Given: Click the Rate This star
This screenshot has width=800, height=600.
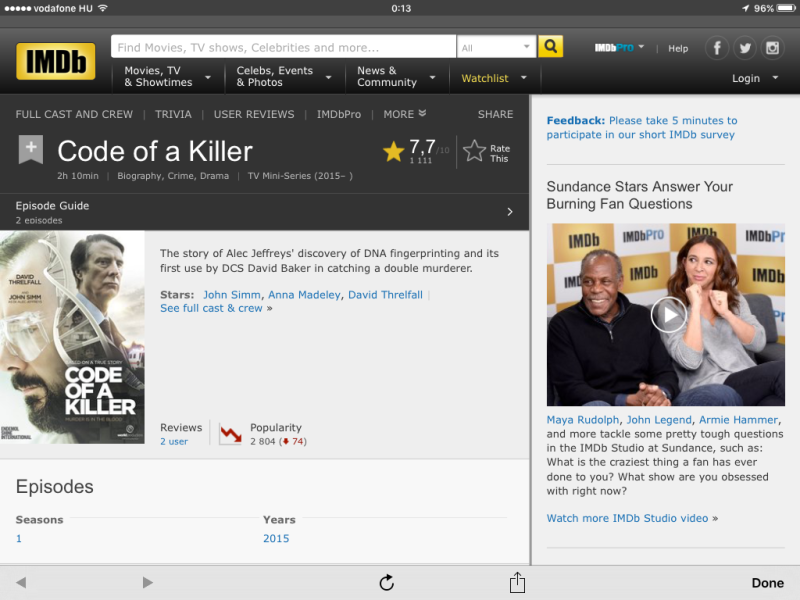Looking at the screenshot, I should (474, 151).
